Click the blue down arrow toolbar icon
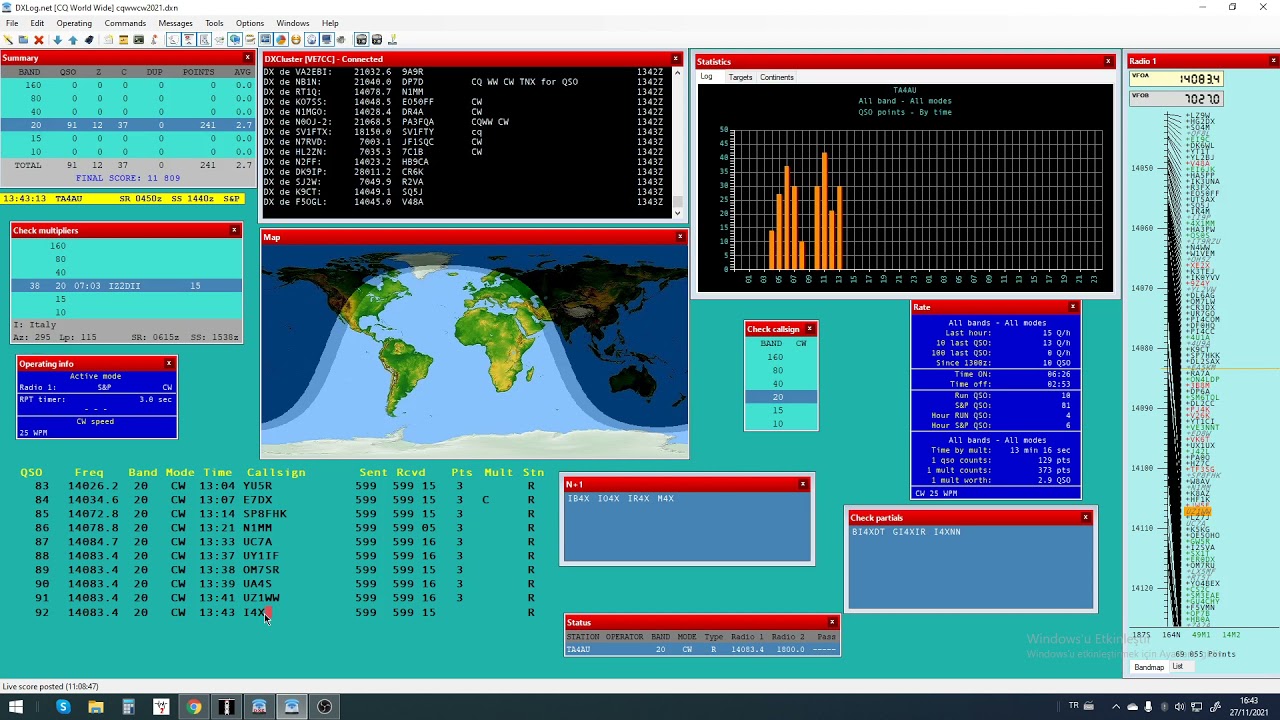1280x720 pixels. 57,40
